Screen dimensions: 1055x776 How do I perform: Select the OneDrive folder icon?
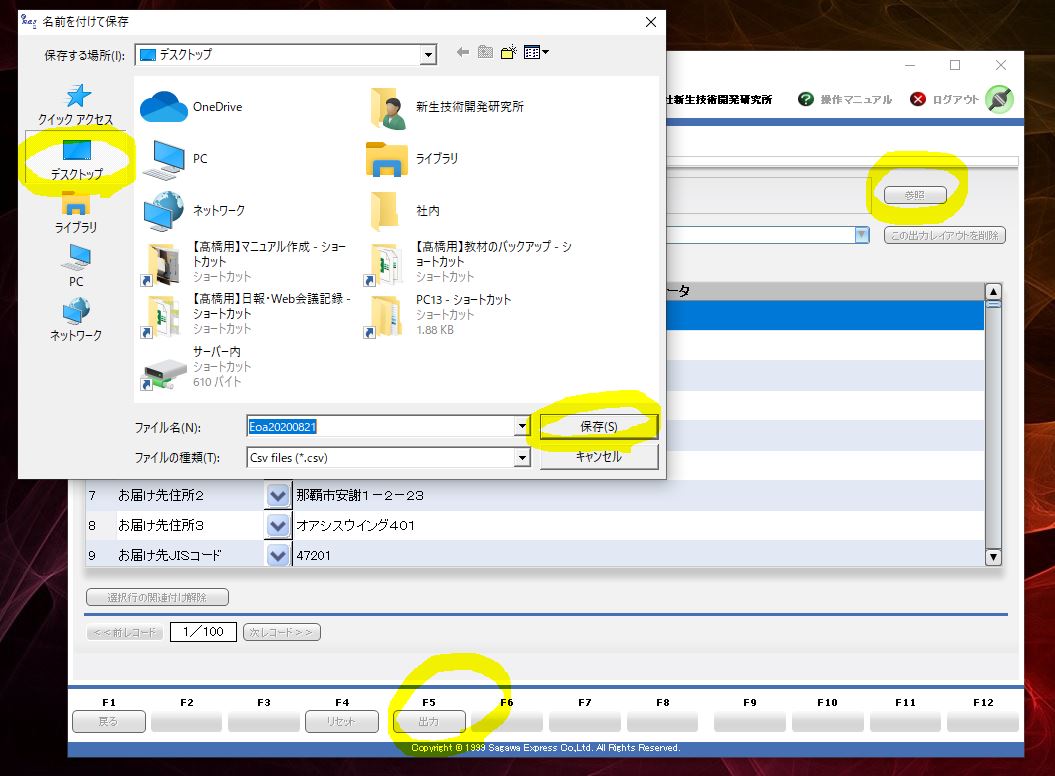(x=164, y=107)
